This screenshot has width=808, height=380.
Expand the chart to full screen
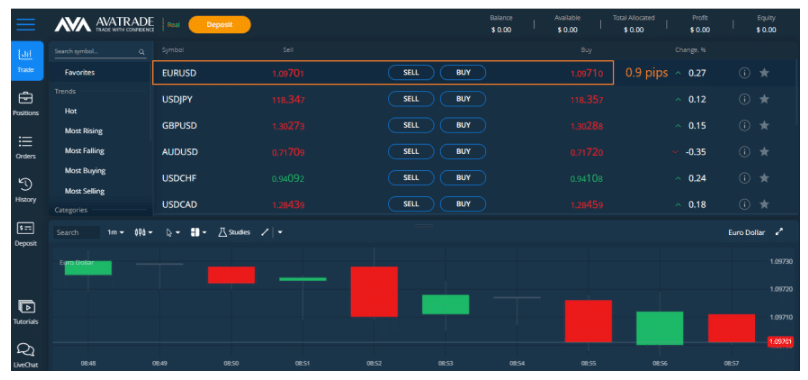779,232
